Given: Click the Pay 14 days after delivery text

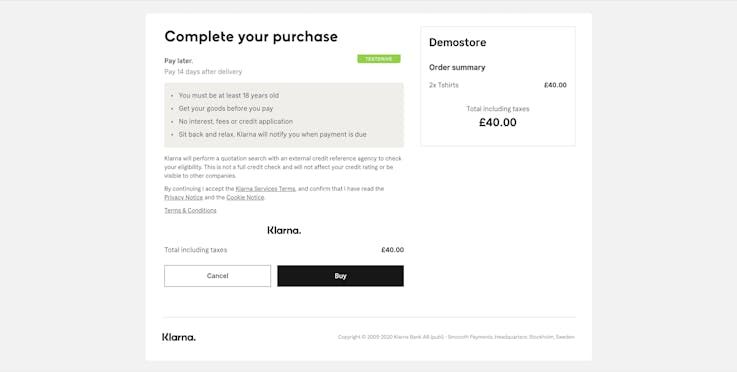Looking at the screenshot, I should coord(203,71).
